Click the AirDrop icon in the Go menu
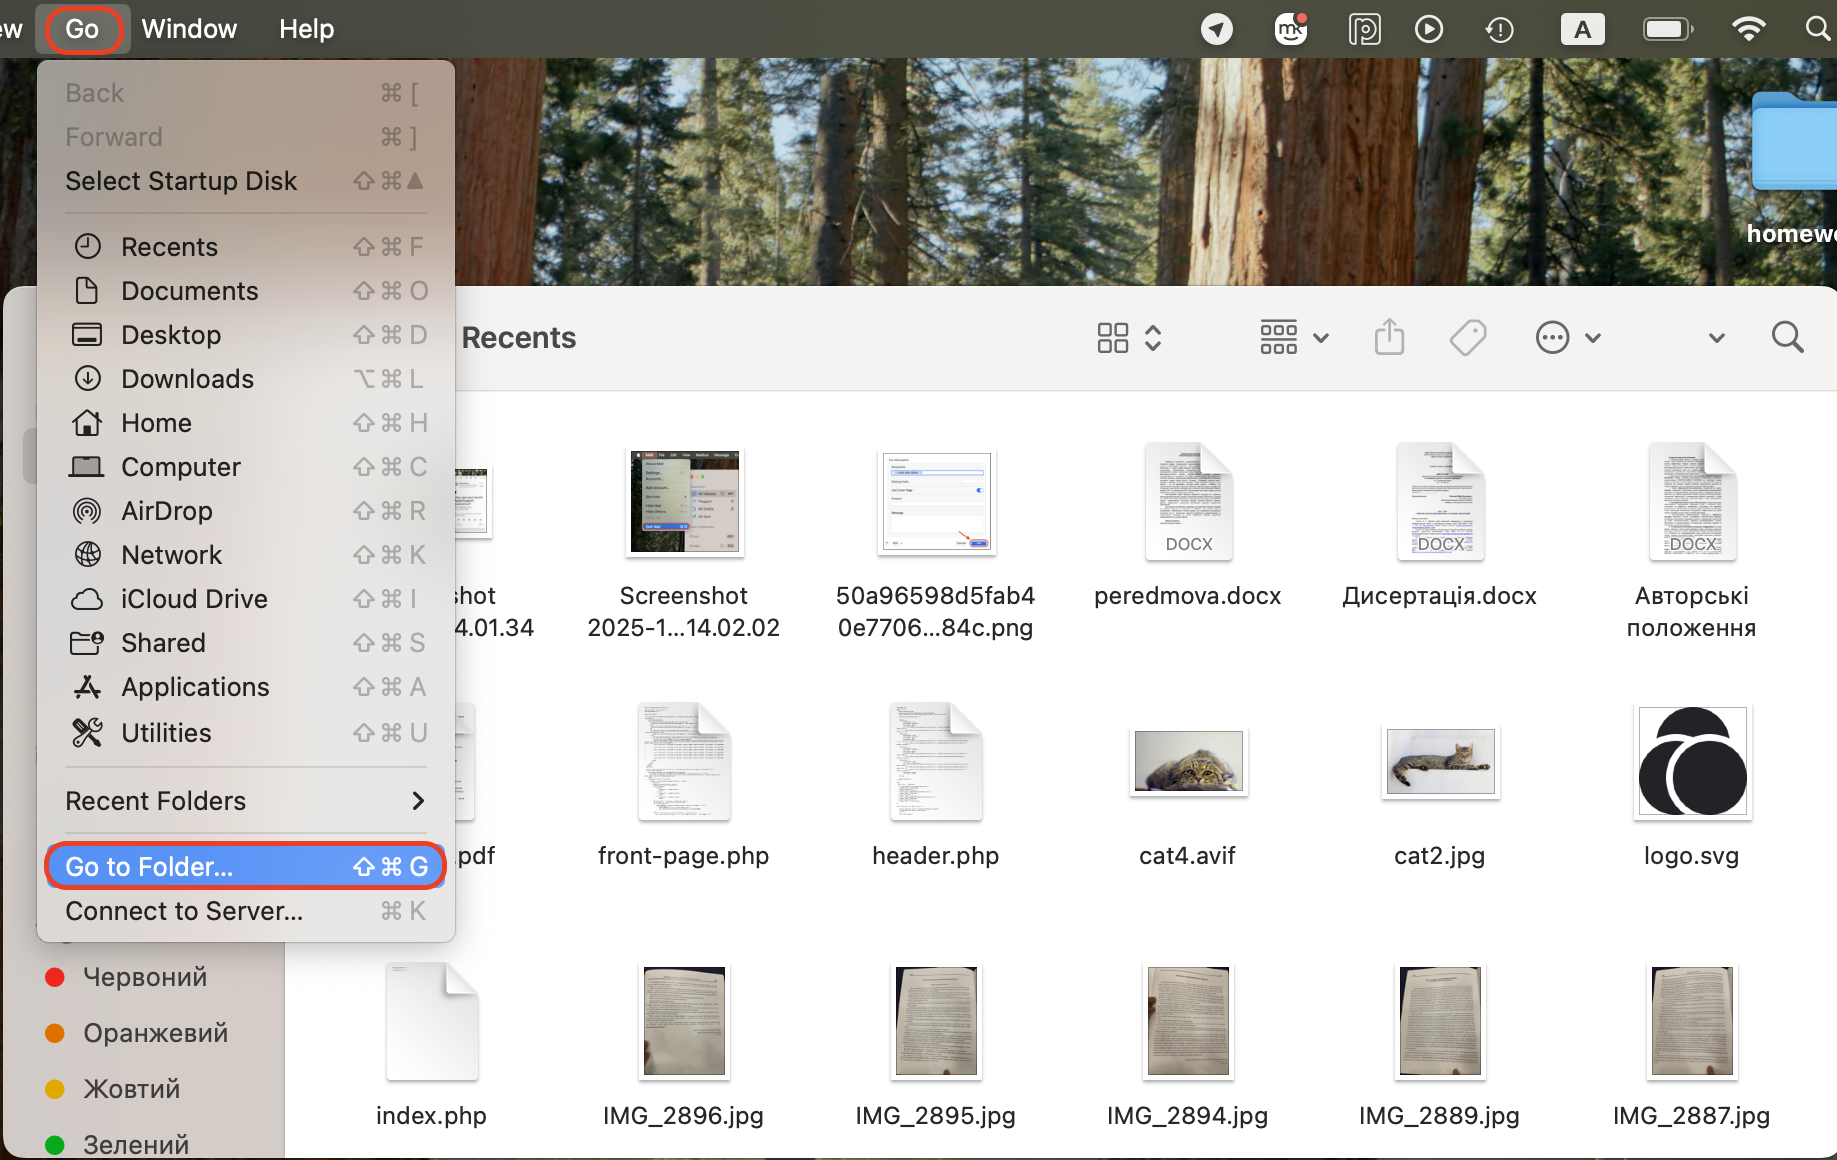 (87, 511)
